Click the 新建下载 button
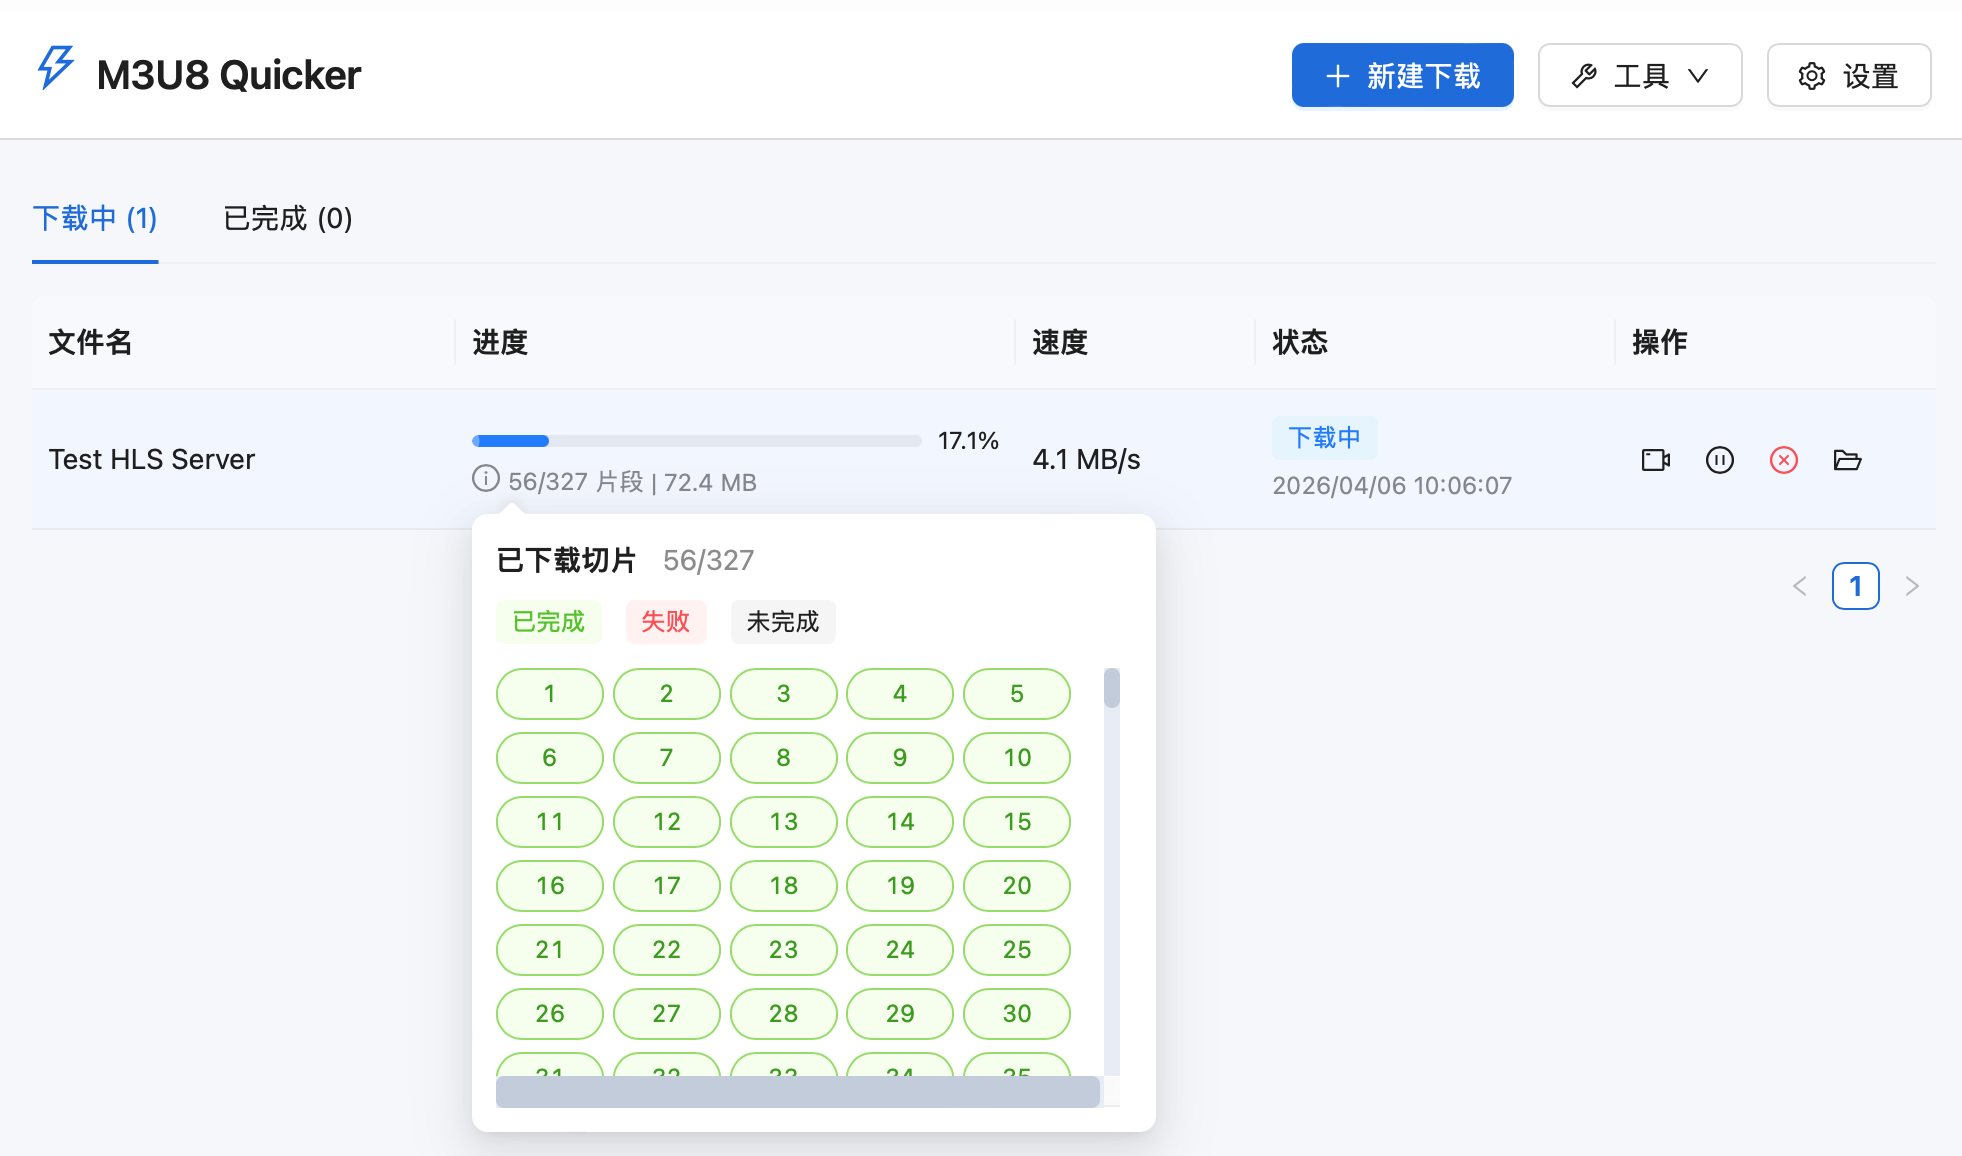Screen dimensions: 1962x1156 click(1402, 75)
